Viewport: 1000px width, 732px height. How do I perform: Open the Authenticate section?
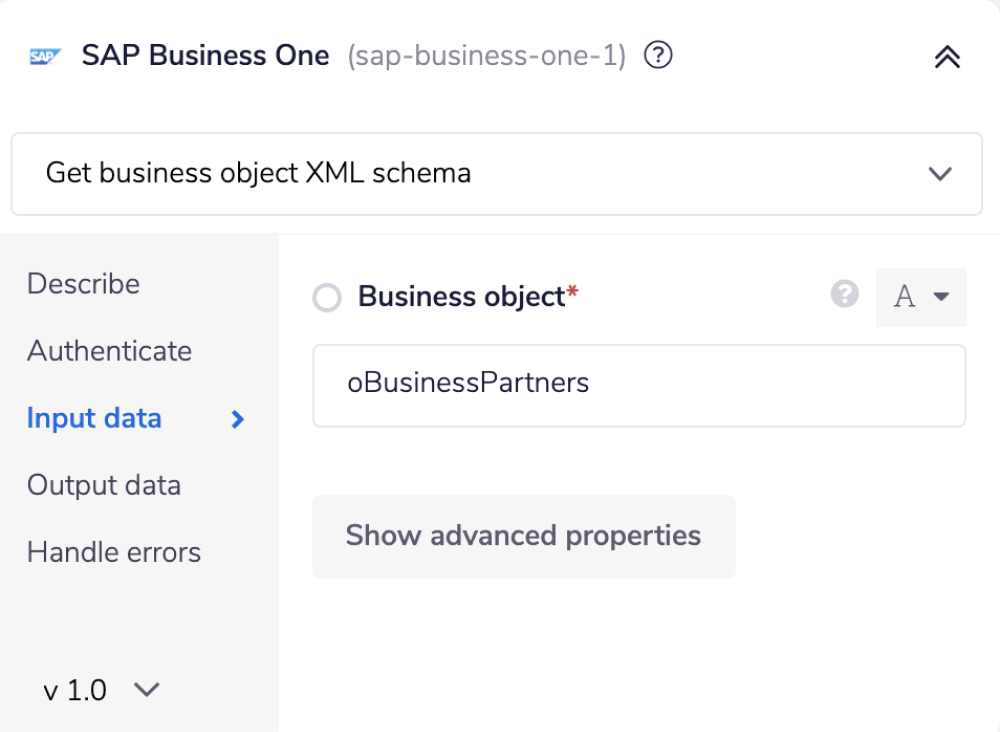(x=109, y=351)
